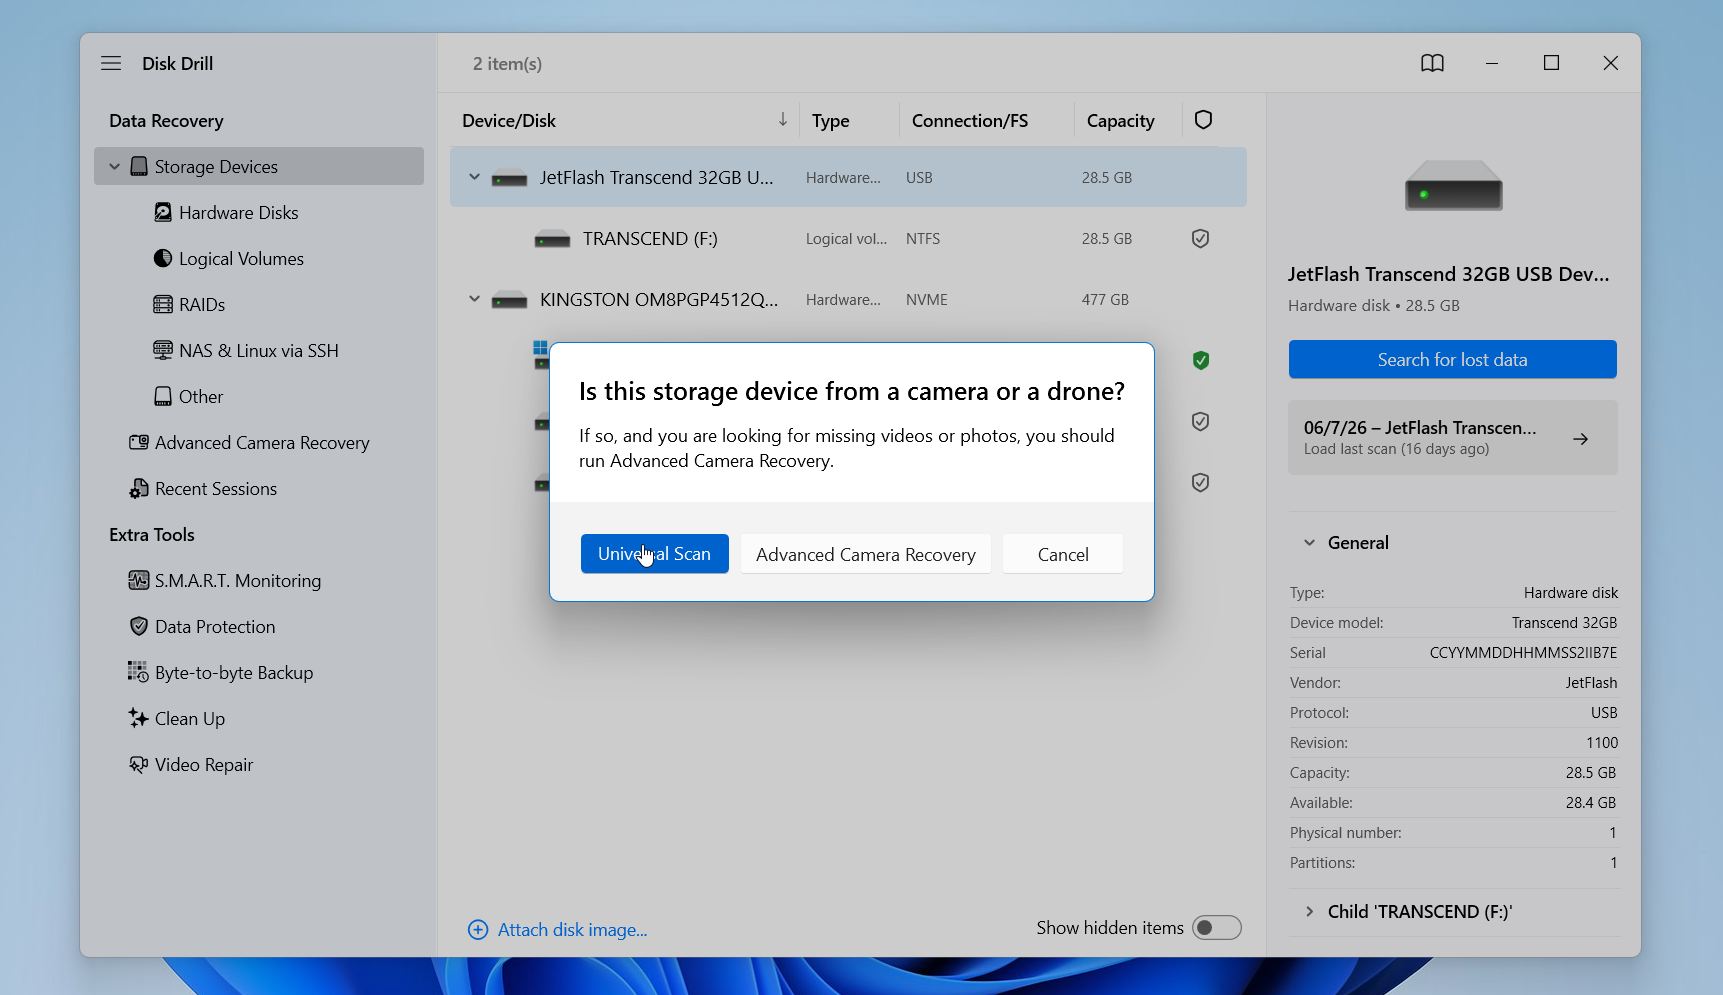The width and height of the screenshot is (1723, 995).
Task: Open NAS & Linux via SSH label
Action: [259, 350]
